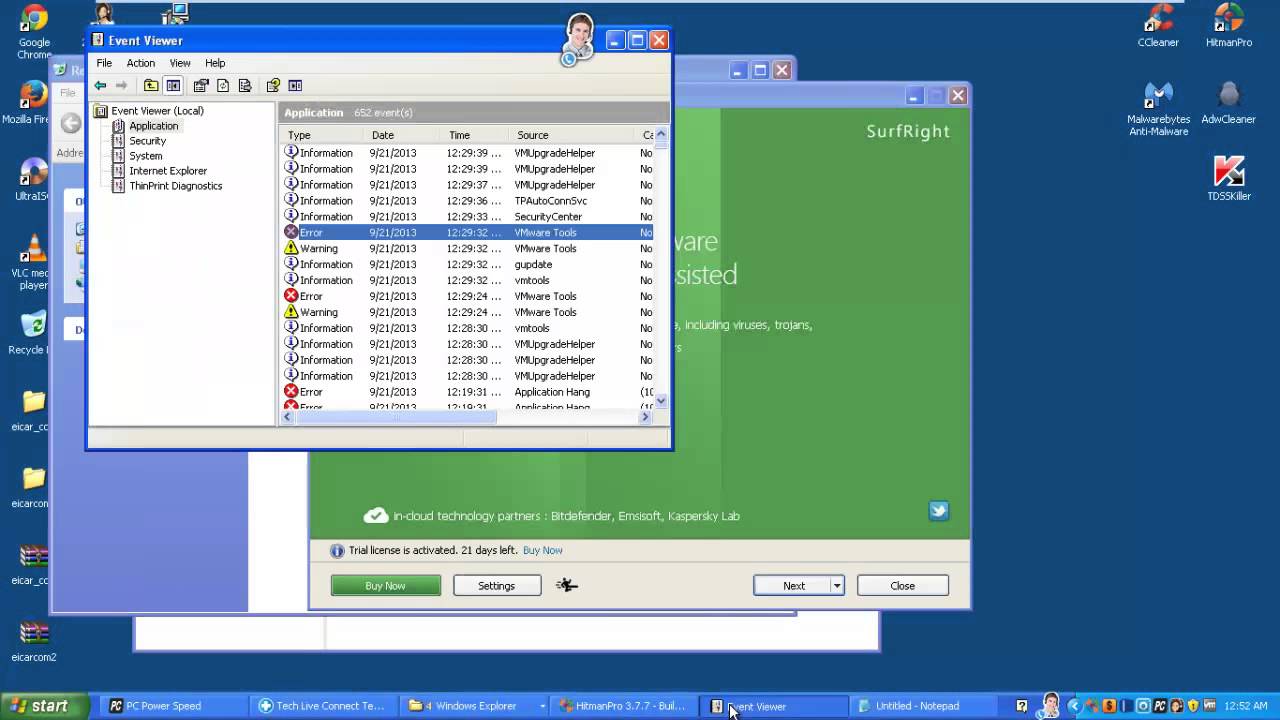Select the SecurityCenter information event row

pyautogui.click(x=467, y=216)
